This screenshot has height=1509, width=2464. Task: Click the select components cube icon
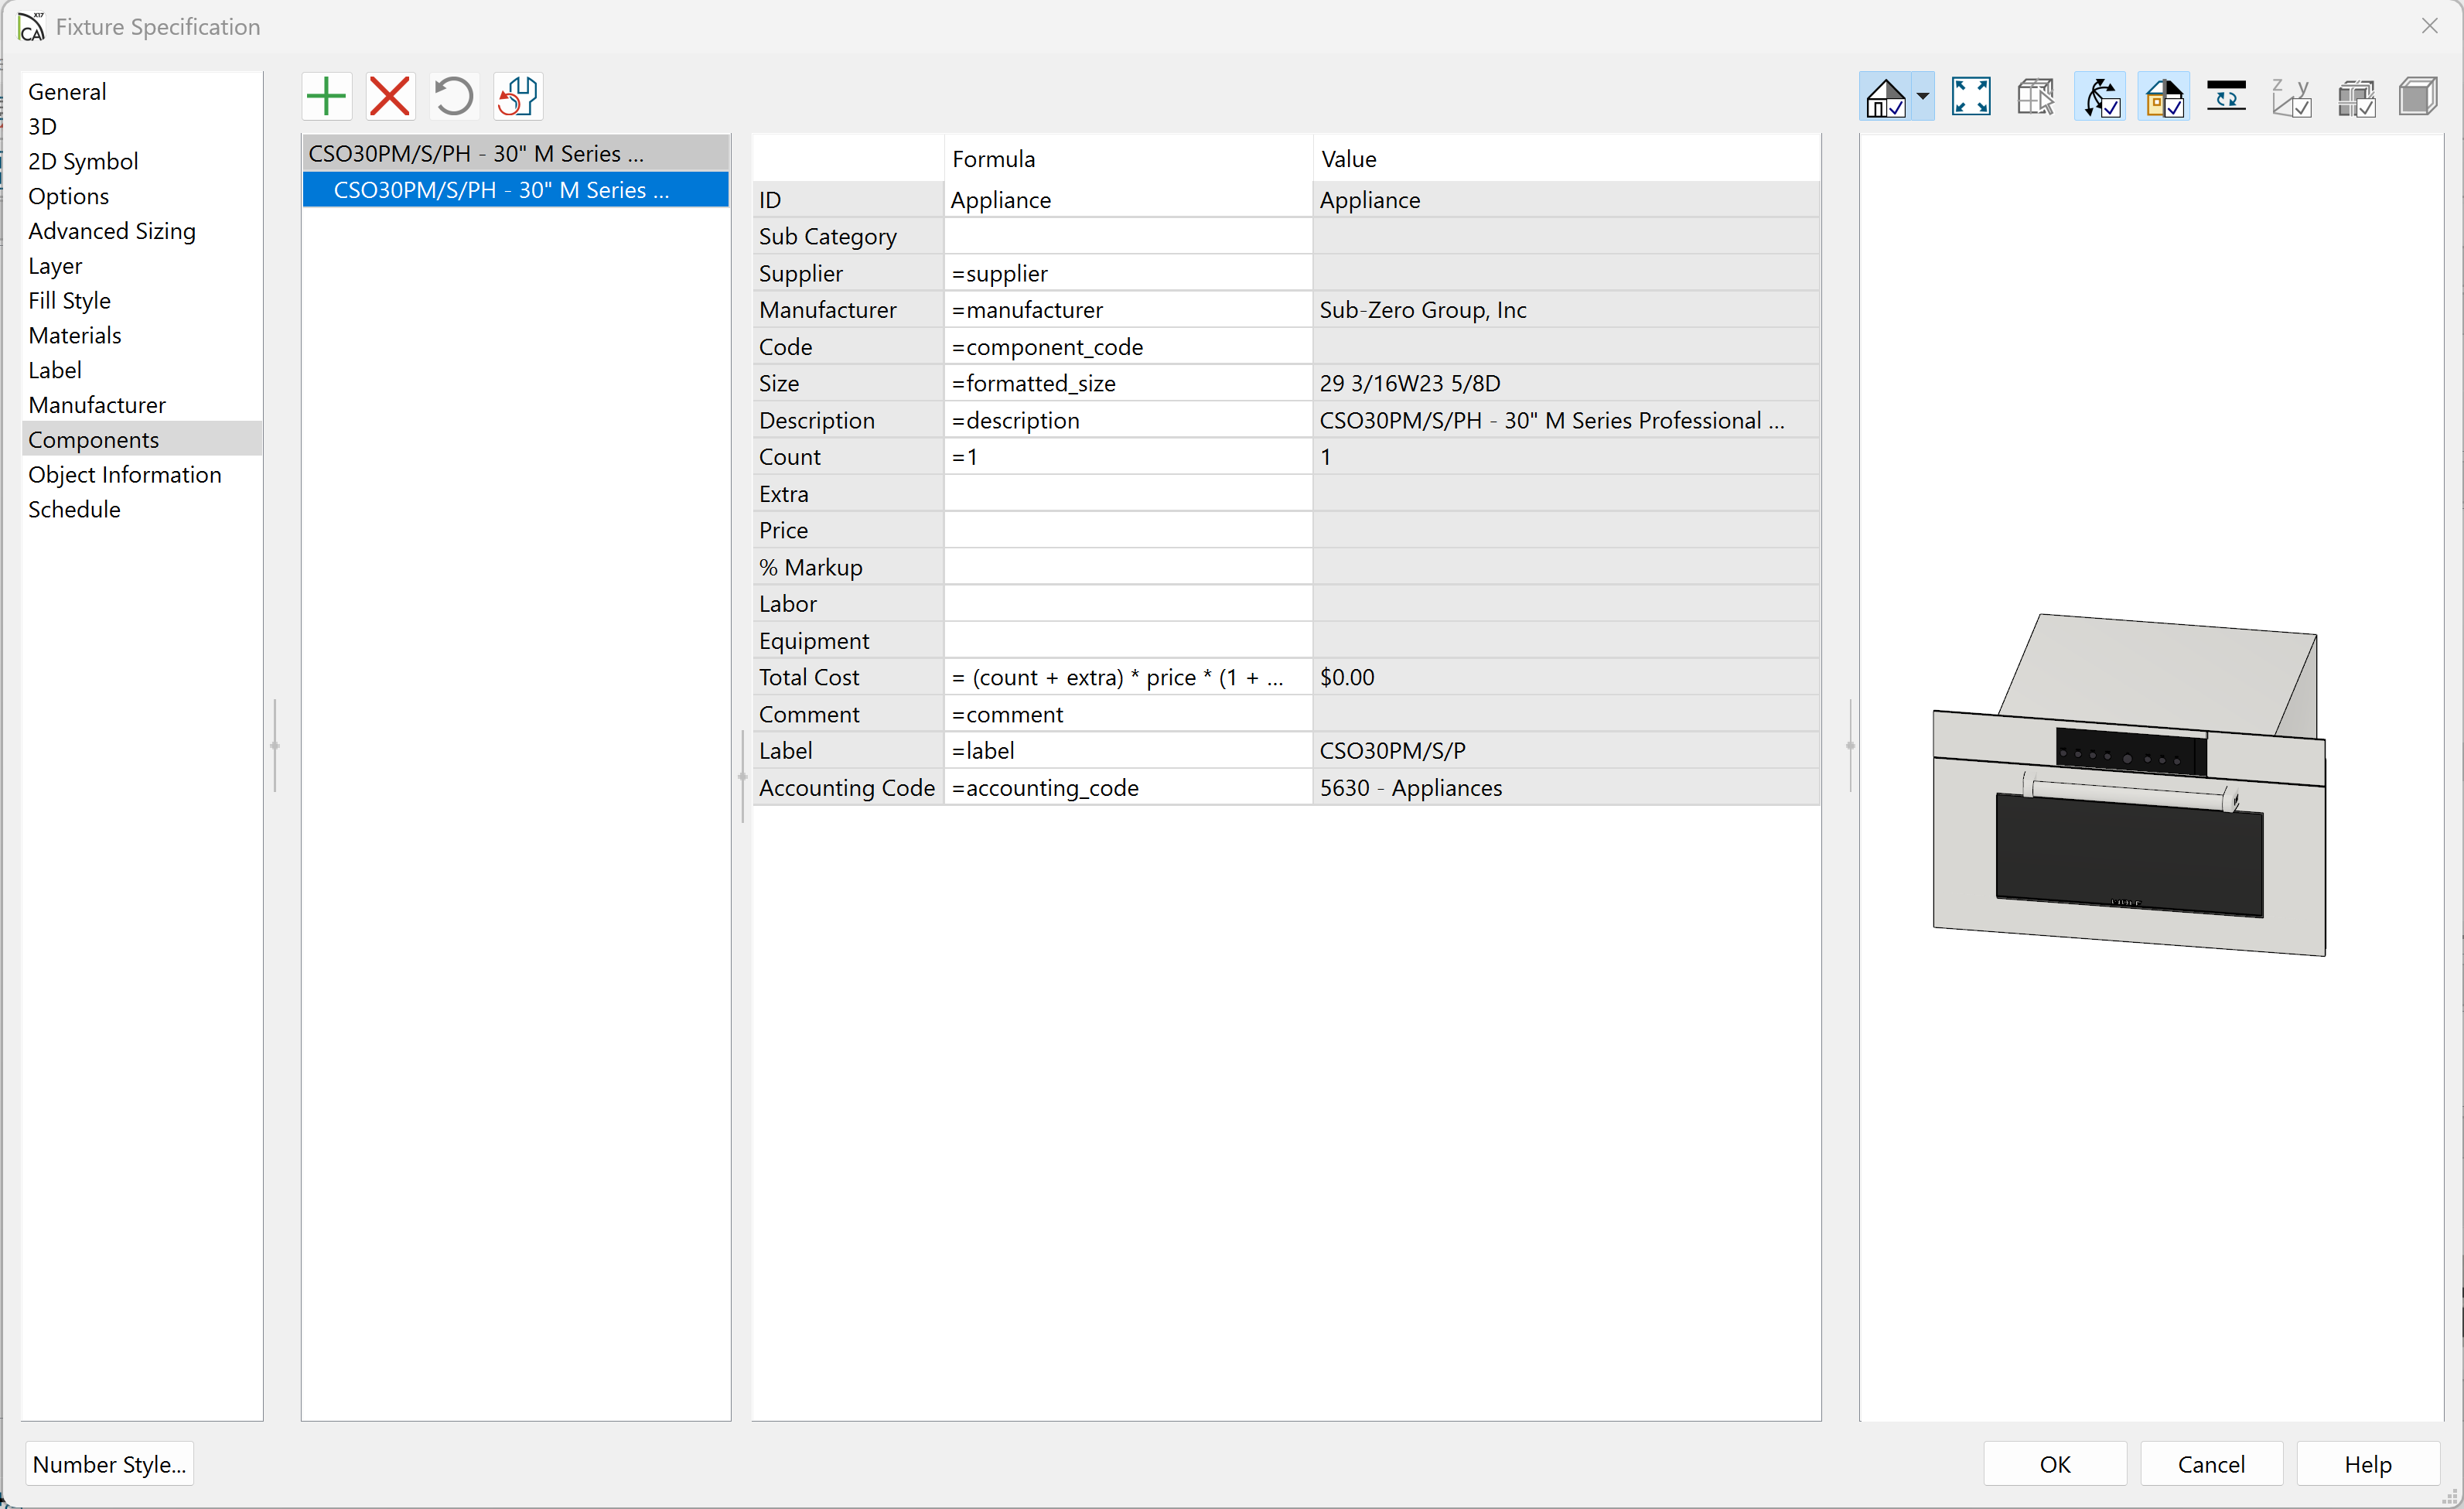(2035, 97)
